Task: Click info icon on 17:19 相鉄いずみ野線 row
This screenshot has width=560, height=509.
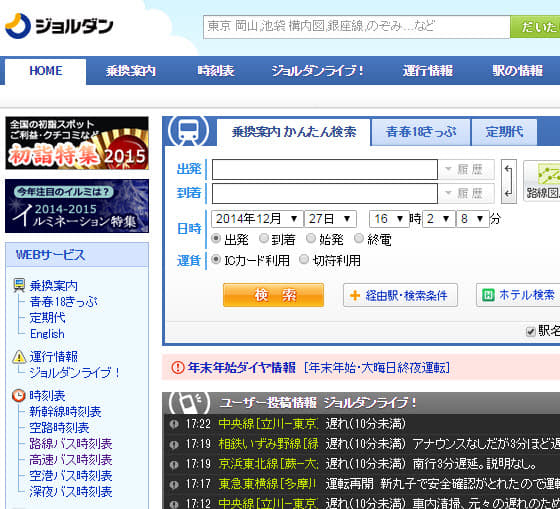Action: pyautogui.click(x=174, y=444)
